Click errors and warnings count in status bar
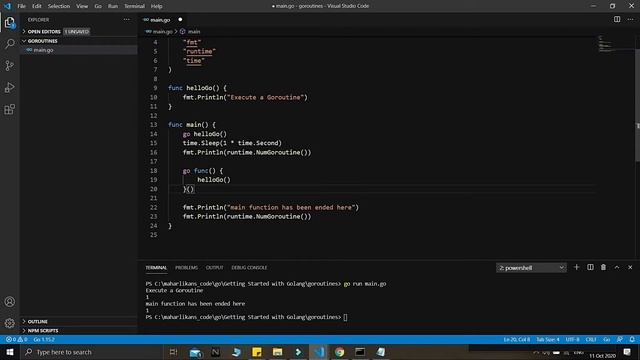Screen dimensions: 640x360 pyautogui.click(x=16, y=339)
